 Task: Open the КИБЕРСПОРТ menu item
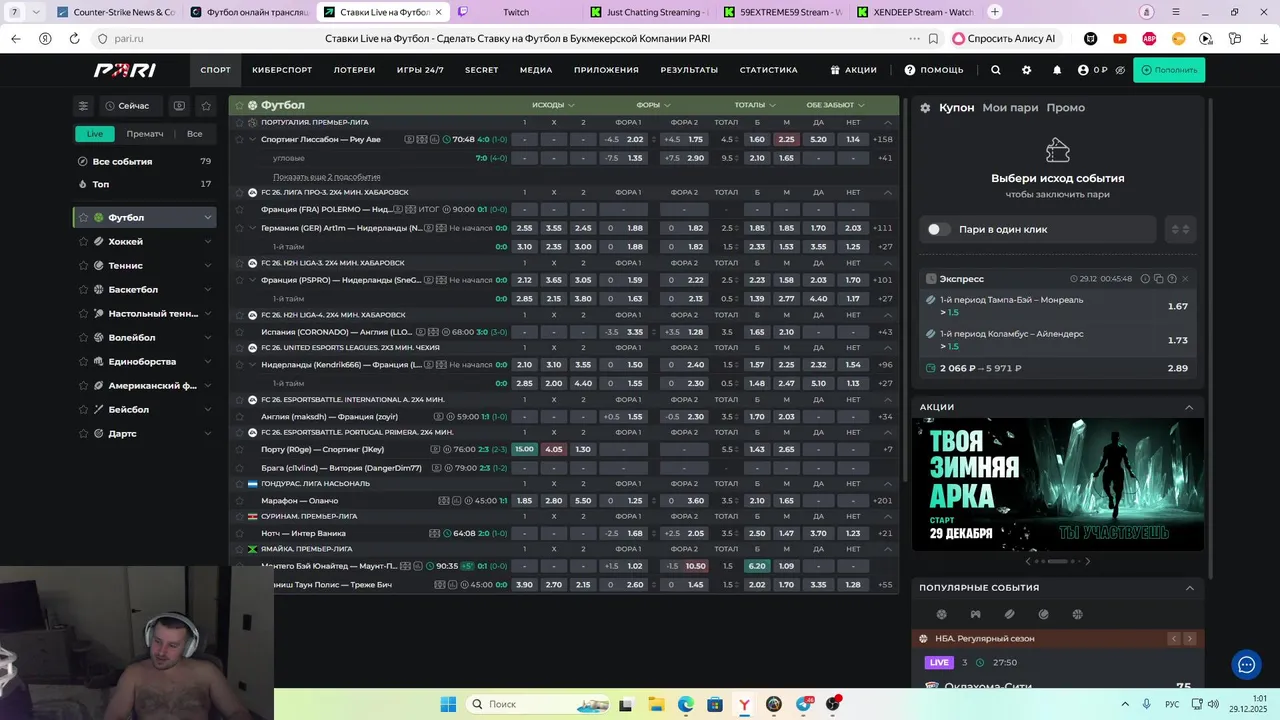click(282, 70)
